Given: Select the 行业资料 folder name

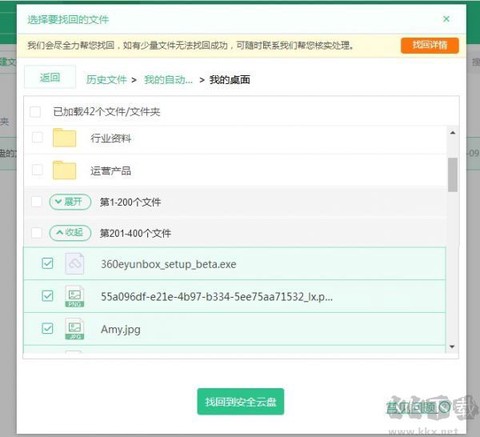Looking at the screenshot, I should click(111, 138).
